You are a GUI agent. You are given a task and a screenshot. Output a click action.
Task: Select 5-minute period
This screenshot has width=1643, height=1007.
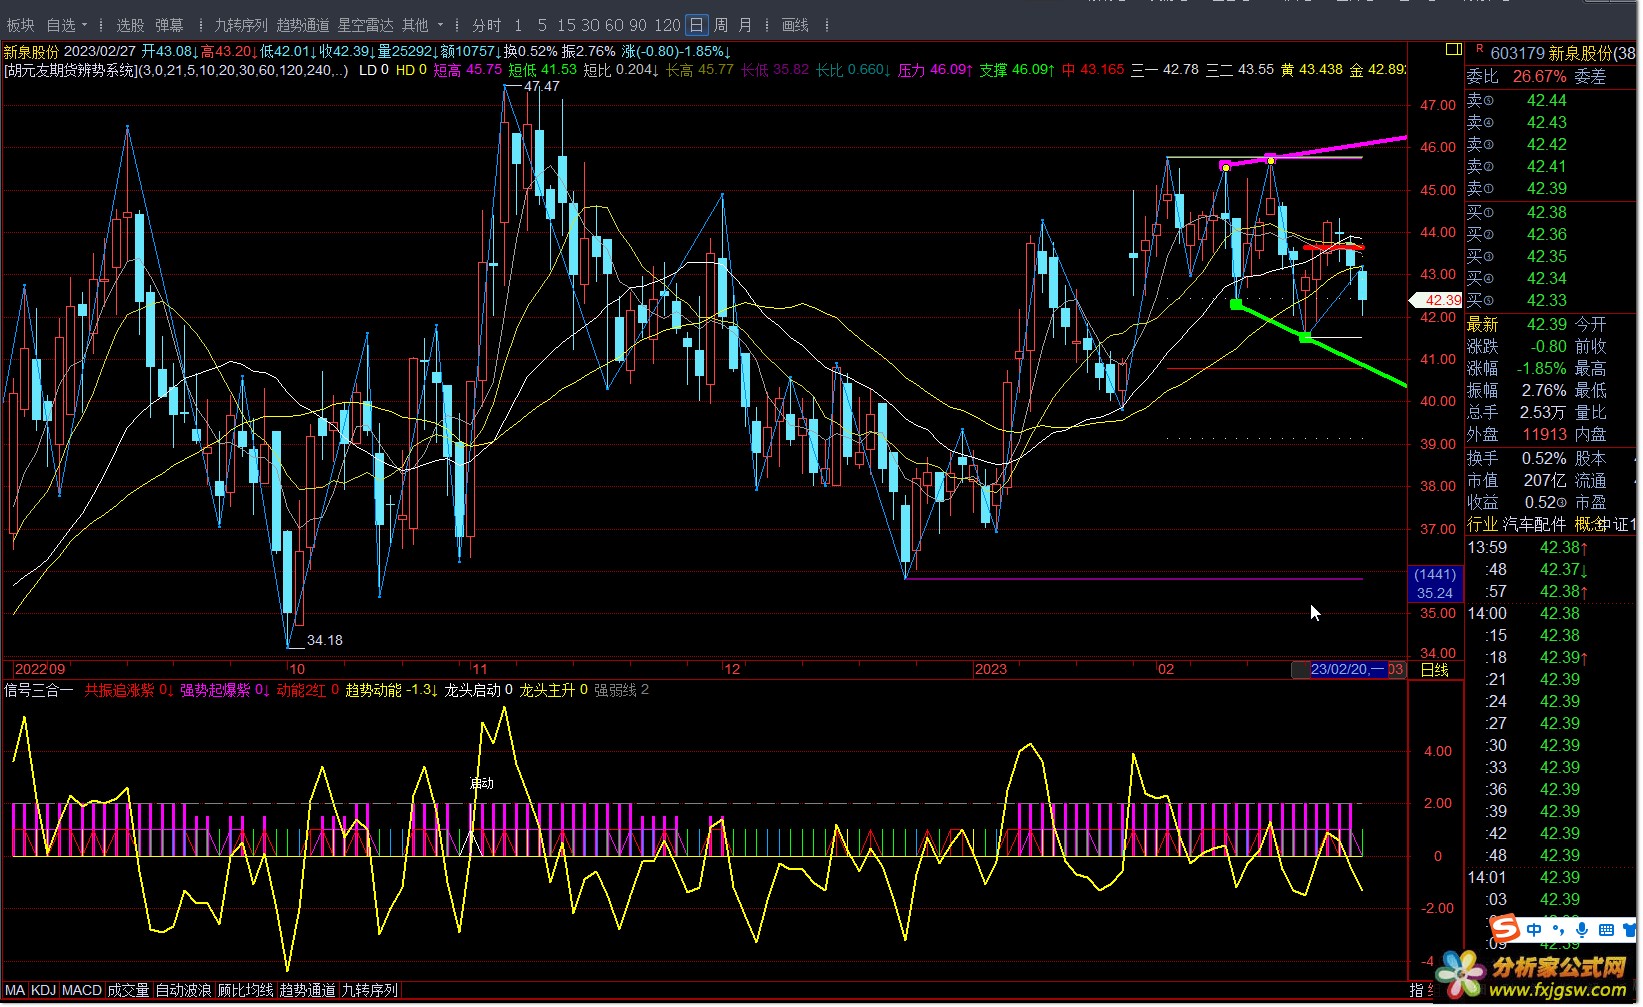(542, 25)
